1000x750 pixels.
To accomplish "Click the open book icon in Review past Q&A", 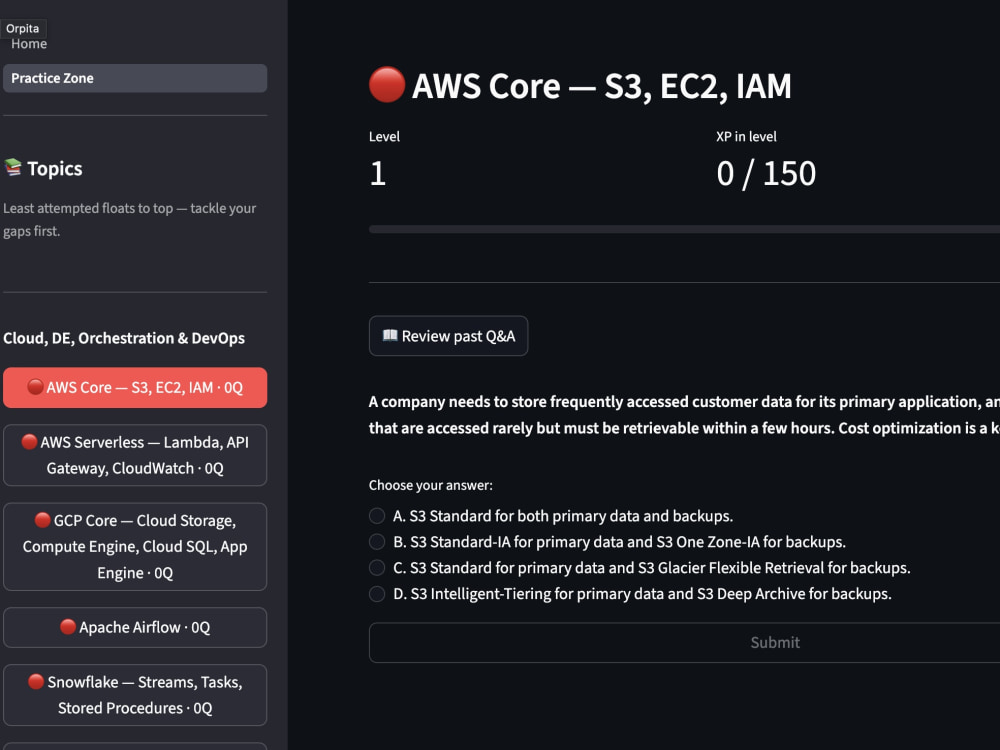I will pyautogui.click(x=390, y=335).
